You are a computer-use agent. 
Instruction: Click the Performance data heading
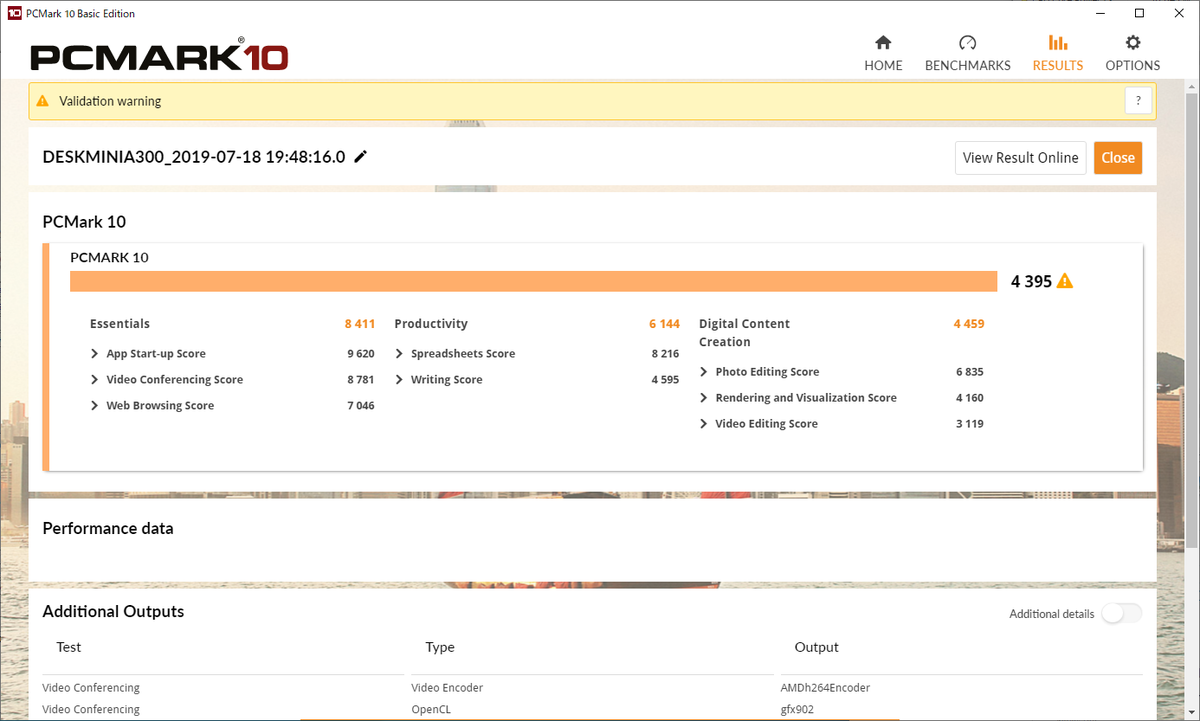click(108, 528)
